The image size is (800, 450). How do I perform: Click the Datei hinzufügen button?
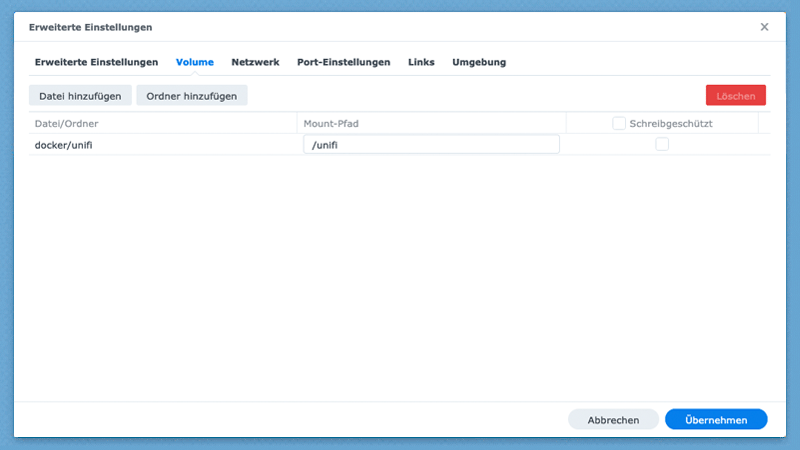click(80, 96)
